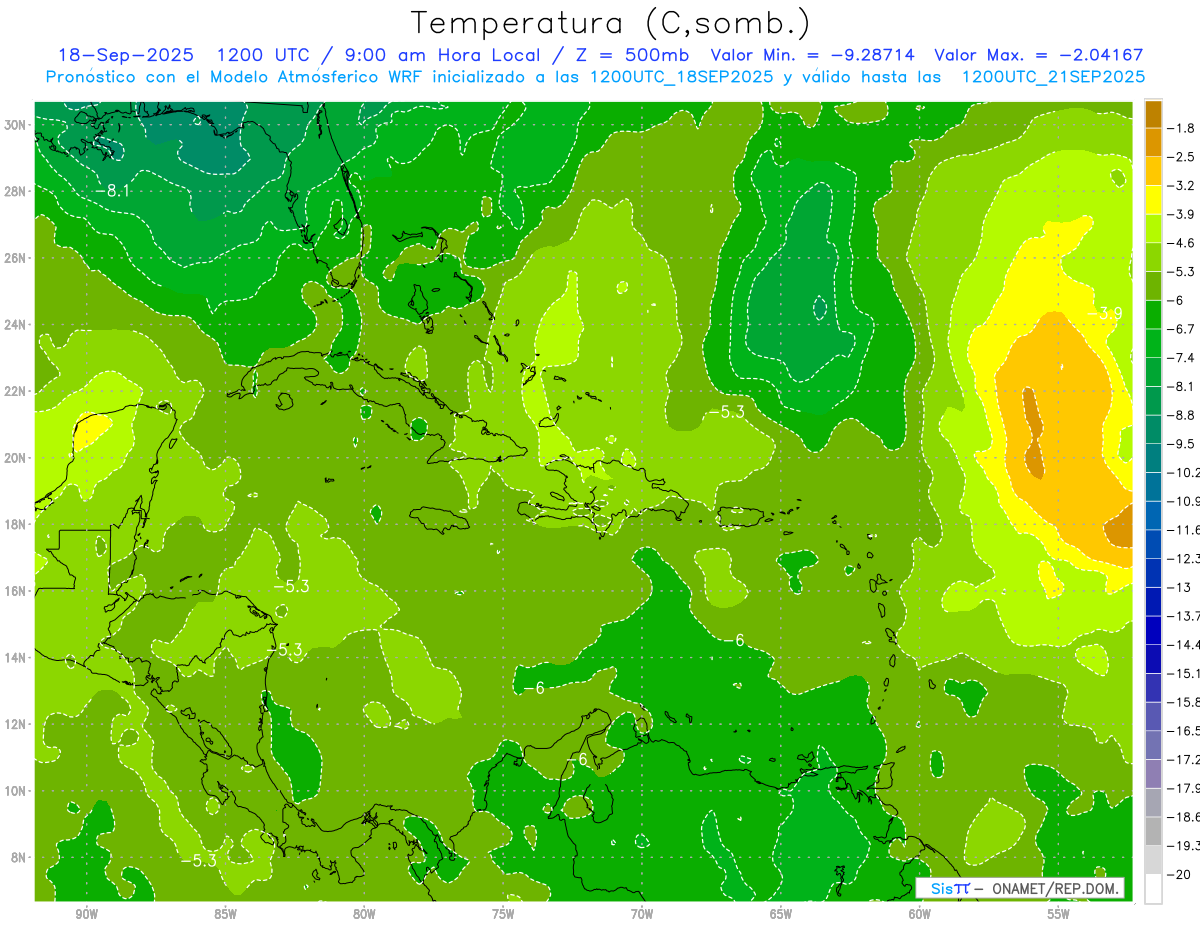The height and width of the screenshot is (927, 1200).
Task: Click the SisTT ONAMET/REP.DOM. logo
Action: 1020,888
